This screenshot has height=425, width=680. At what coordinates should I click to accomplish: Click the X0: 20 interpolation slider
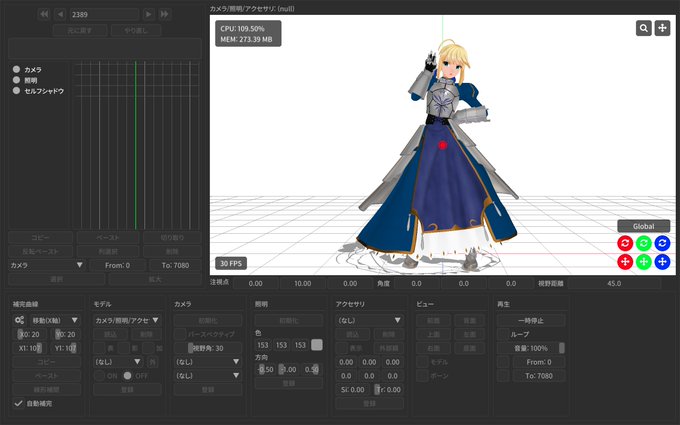[x=29, y=334]
